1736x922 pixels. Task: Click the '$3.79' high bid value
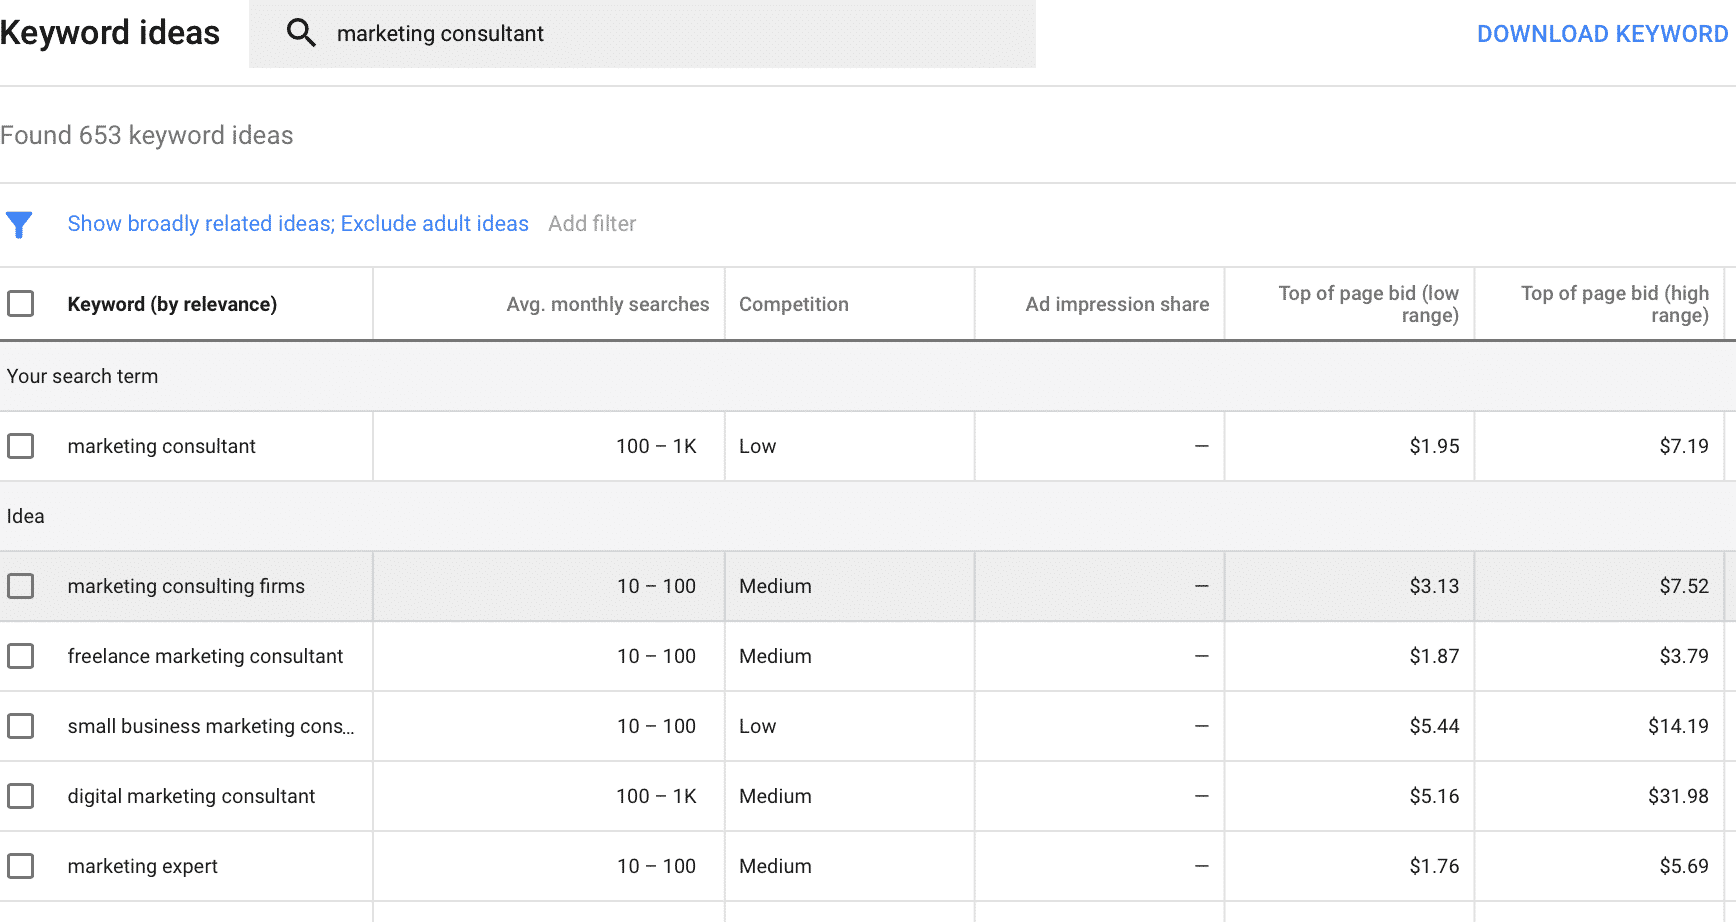(1684, 656)
